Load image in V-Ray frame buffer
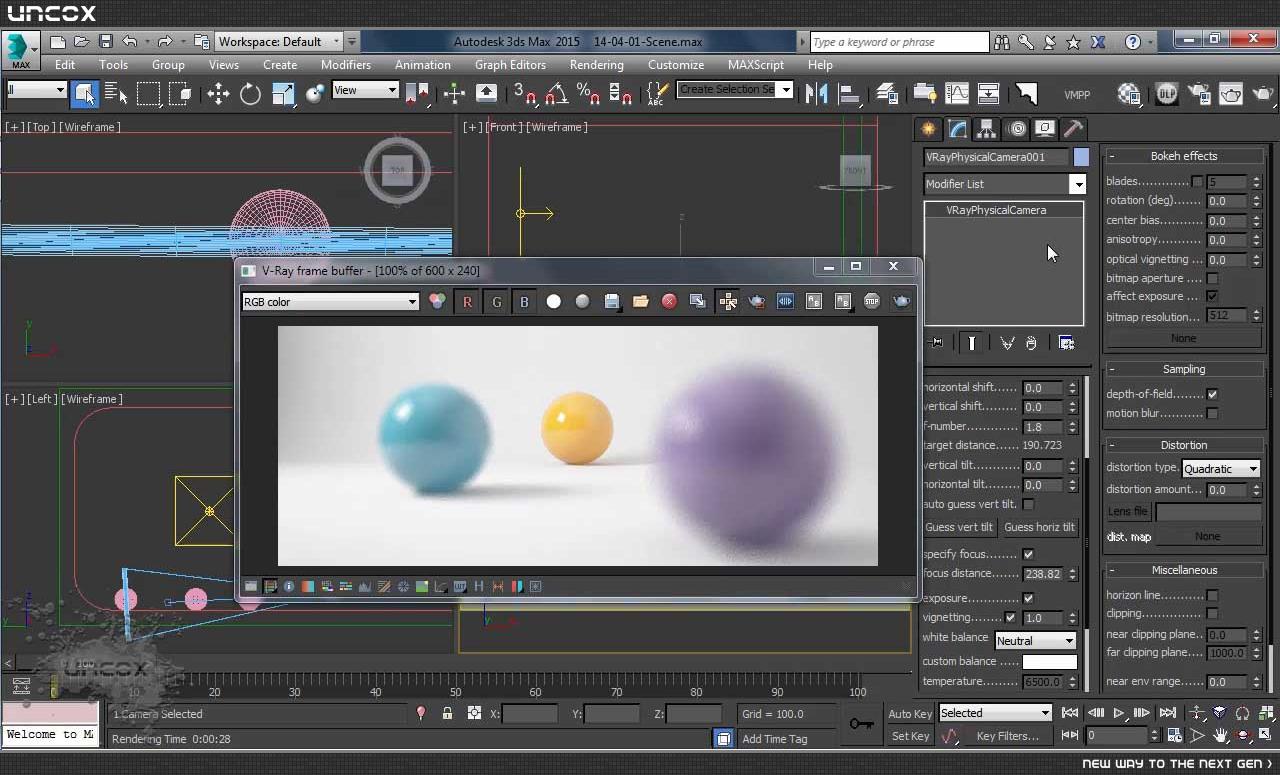This screenshot has height=775, width=1280. click(641, 302)
